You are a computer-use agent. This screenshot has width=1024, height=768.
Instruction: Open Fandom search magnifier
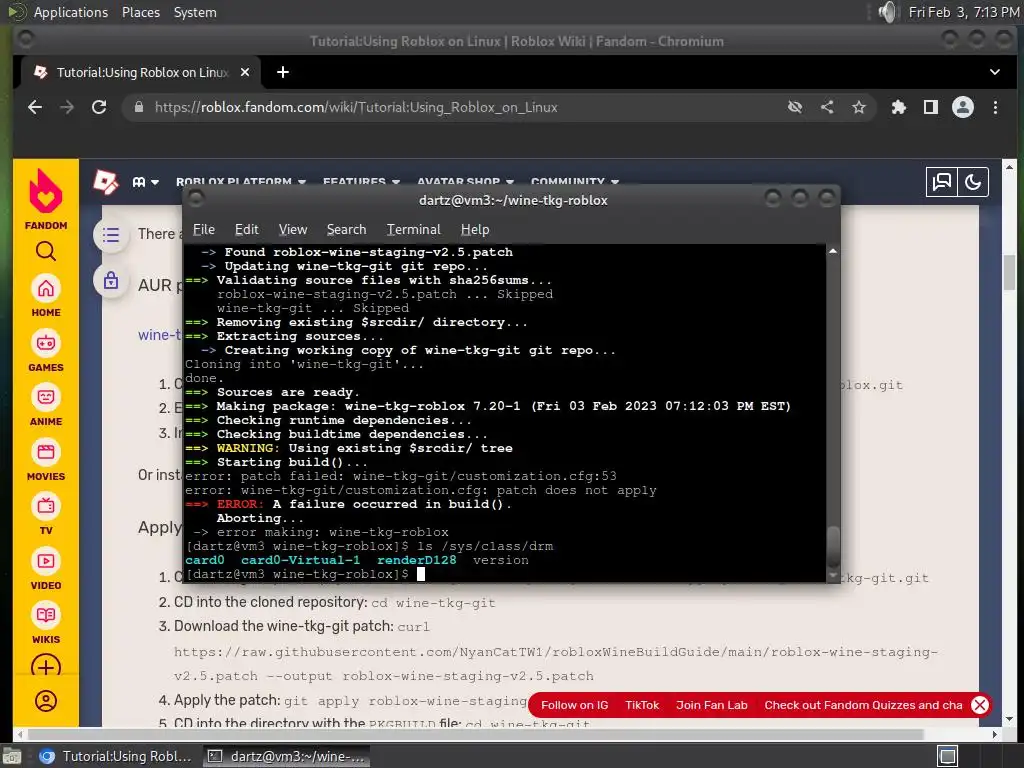(46, 251)
